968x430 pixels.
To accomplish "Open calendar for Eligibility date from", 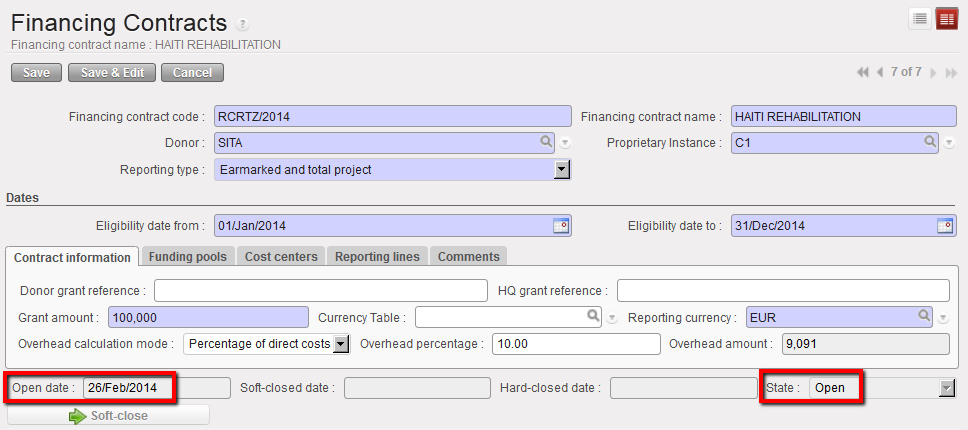I will [x=561, y=225].
